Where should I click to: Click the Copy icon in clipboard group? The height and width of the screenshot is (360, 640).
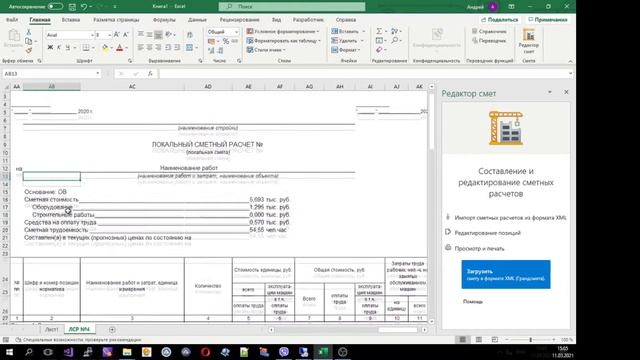point(29,41)
